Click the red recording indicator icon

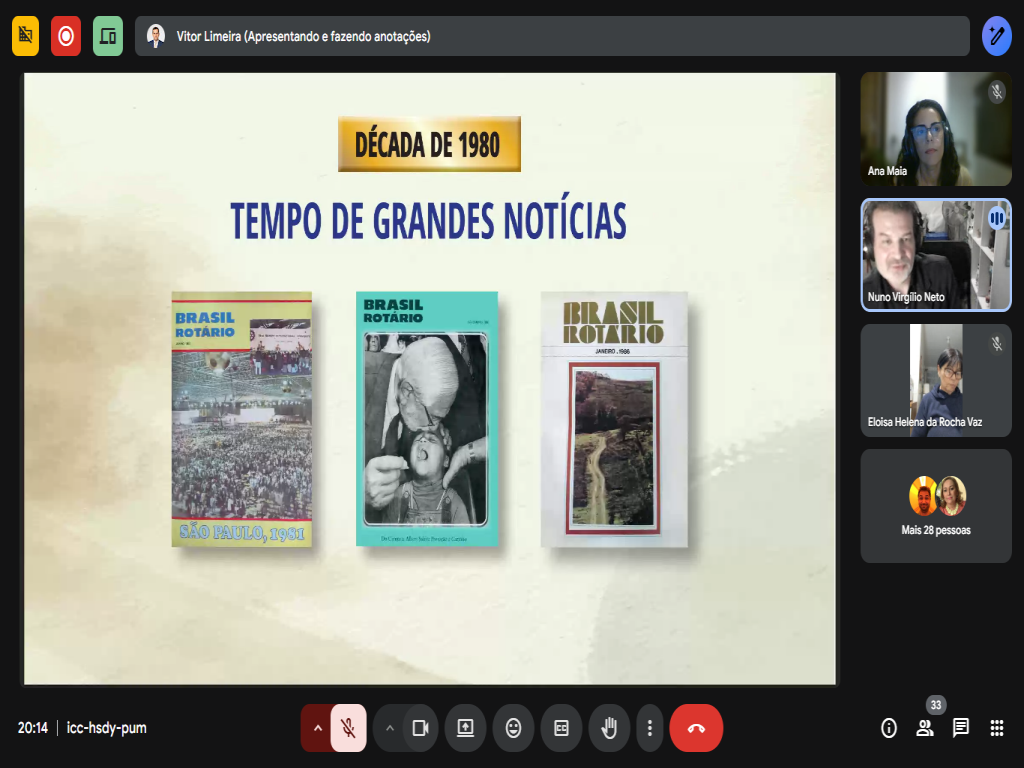tap(66, 36)
